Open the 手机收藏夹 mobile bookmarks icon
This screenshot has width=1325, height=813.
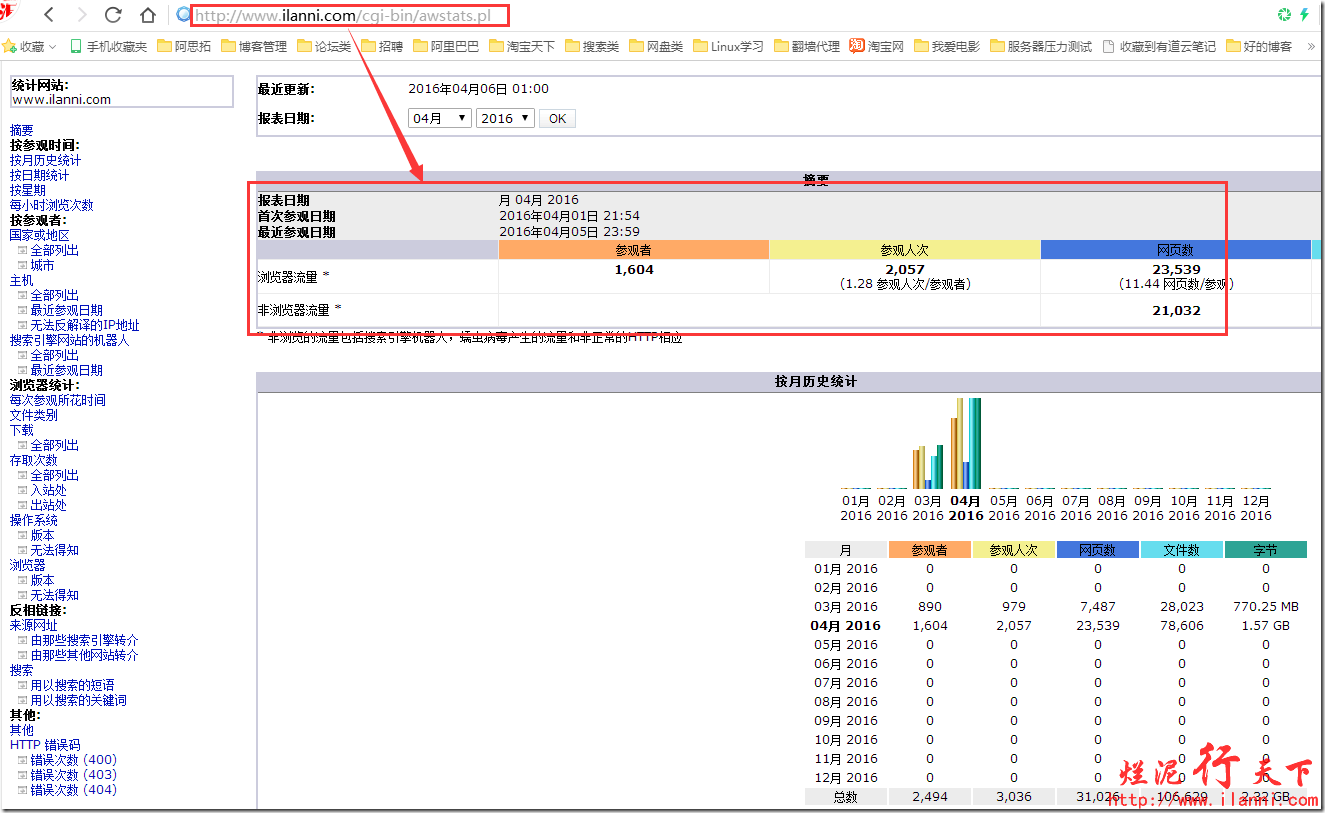[x=76, y=46]
